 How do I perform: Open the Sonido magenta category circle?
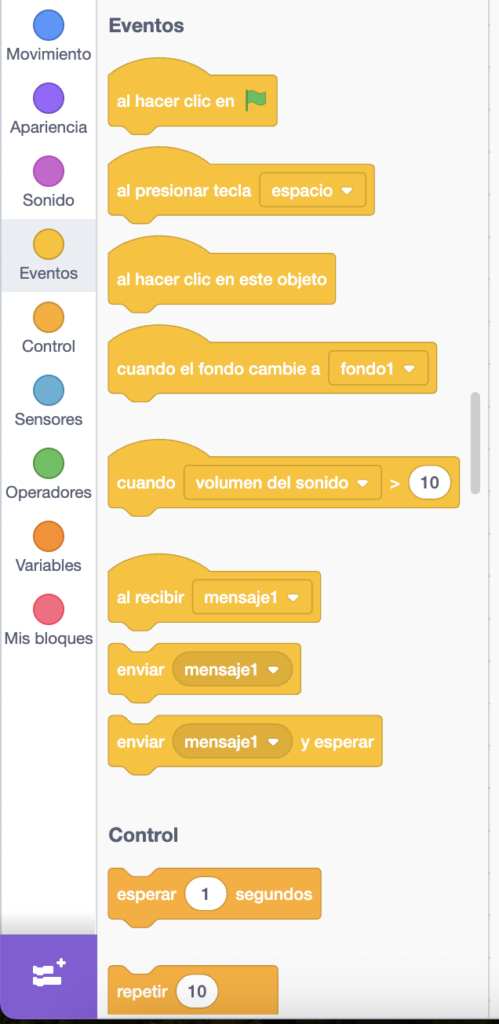[48, 172]
